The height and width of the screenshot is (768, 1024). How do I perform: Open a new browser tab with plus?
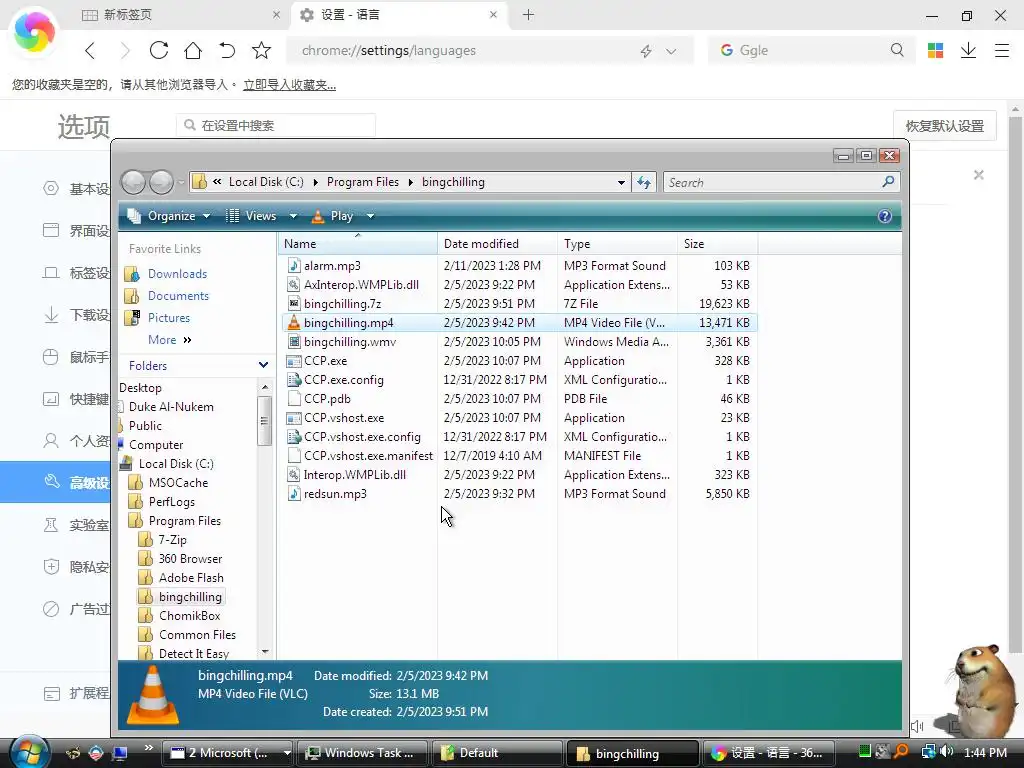pos(528,14)
